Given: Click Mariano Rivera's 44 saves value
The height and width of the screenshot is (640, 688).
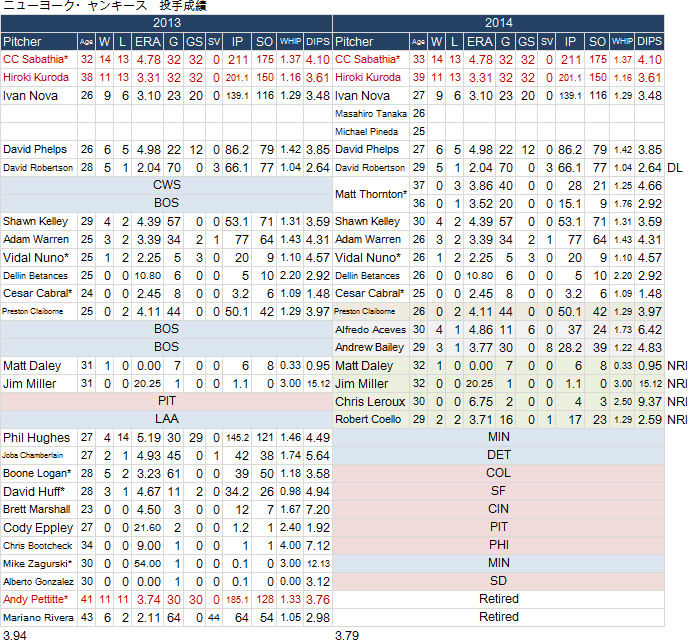Looking at the screenshot, I should [214, 618].
